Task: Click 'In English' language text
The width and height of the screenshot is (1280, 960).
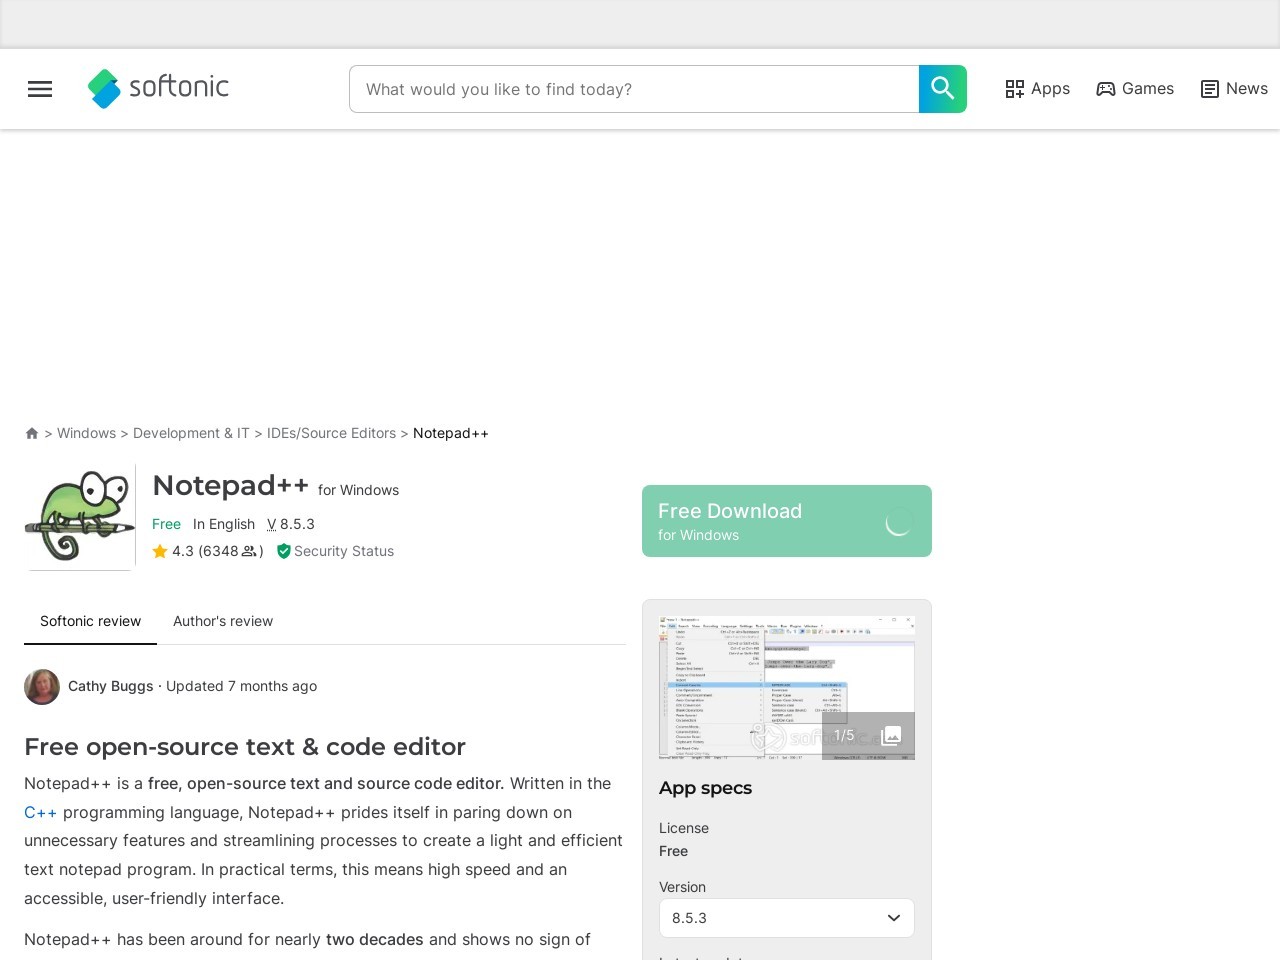Action: click(224, 524)
